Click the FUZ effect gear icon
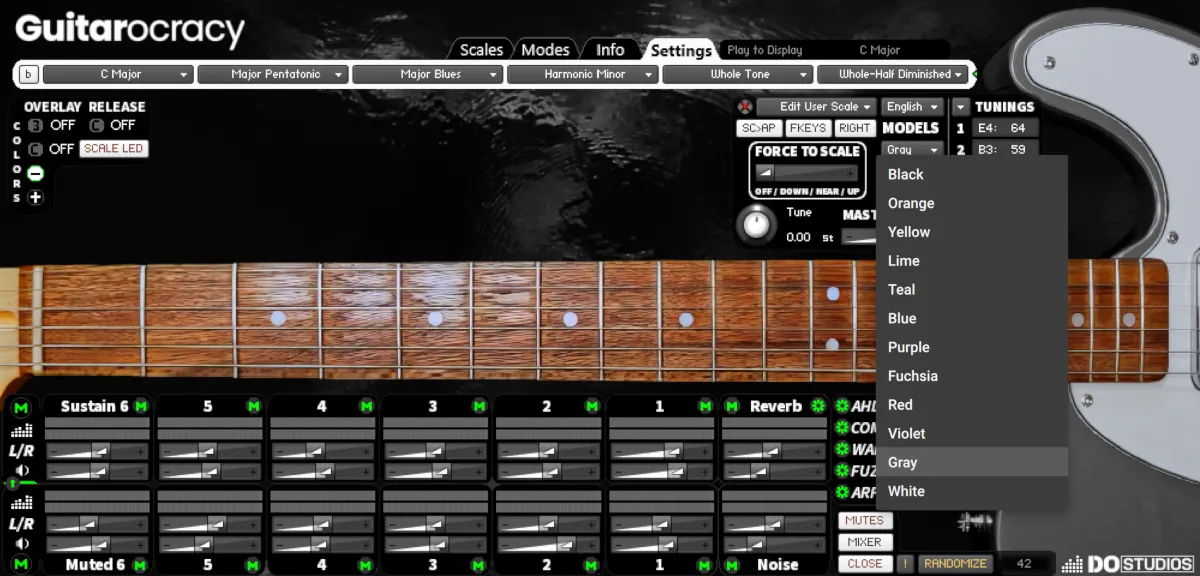The width and height of the screenshot is (1200, 576). tap(841, 471)
